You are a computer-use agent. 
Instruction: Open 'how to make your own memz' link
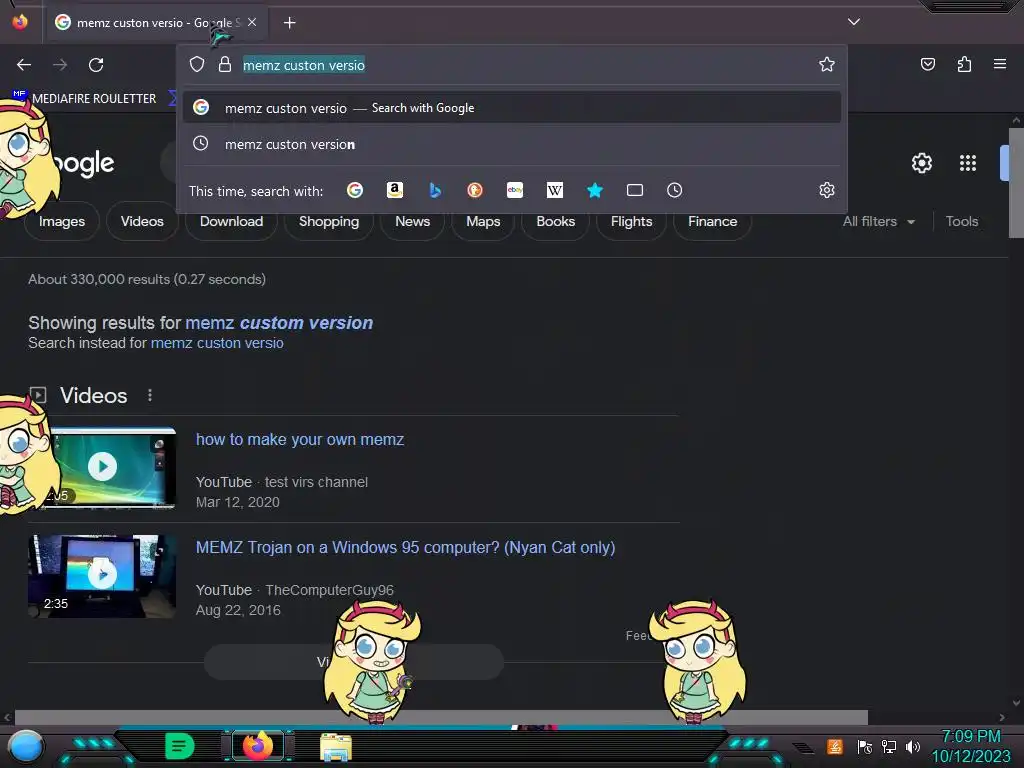coord(300,440)
